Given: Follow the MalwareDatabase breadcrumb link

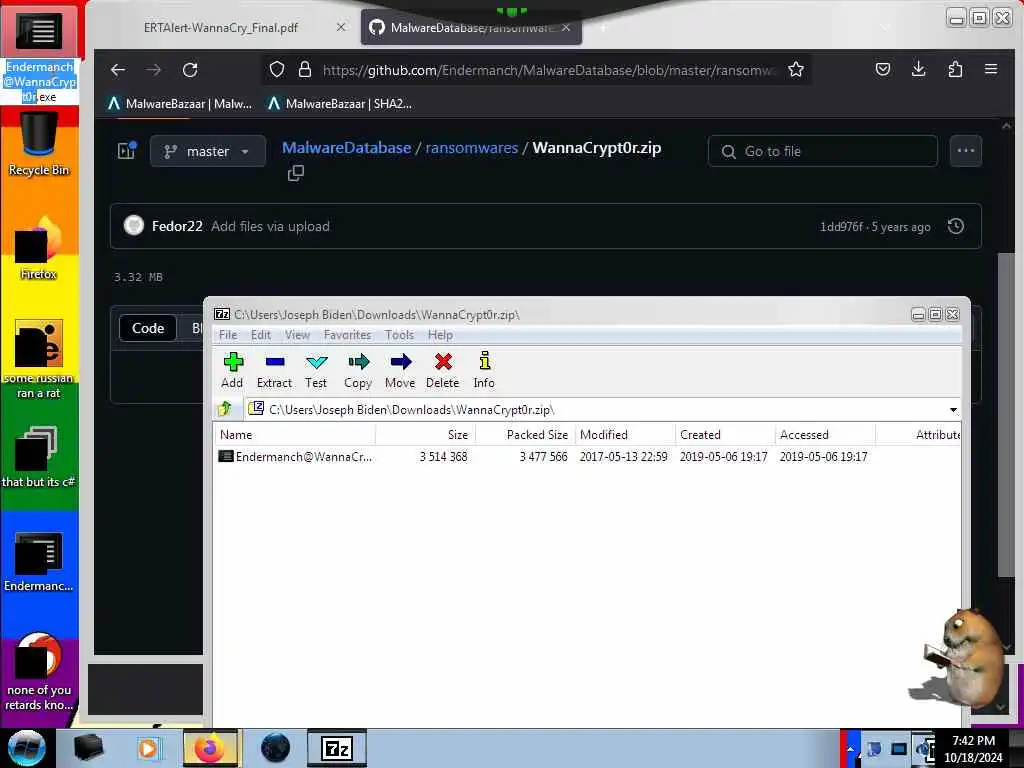Looking at the screenshot, I should pos(347,148).
